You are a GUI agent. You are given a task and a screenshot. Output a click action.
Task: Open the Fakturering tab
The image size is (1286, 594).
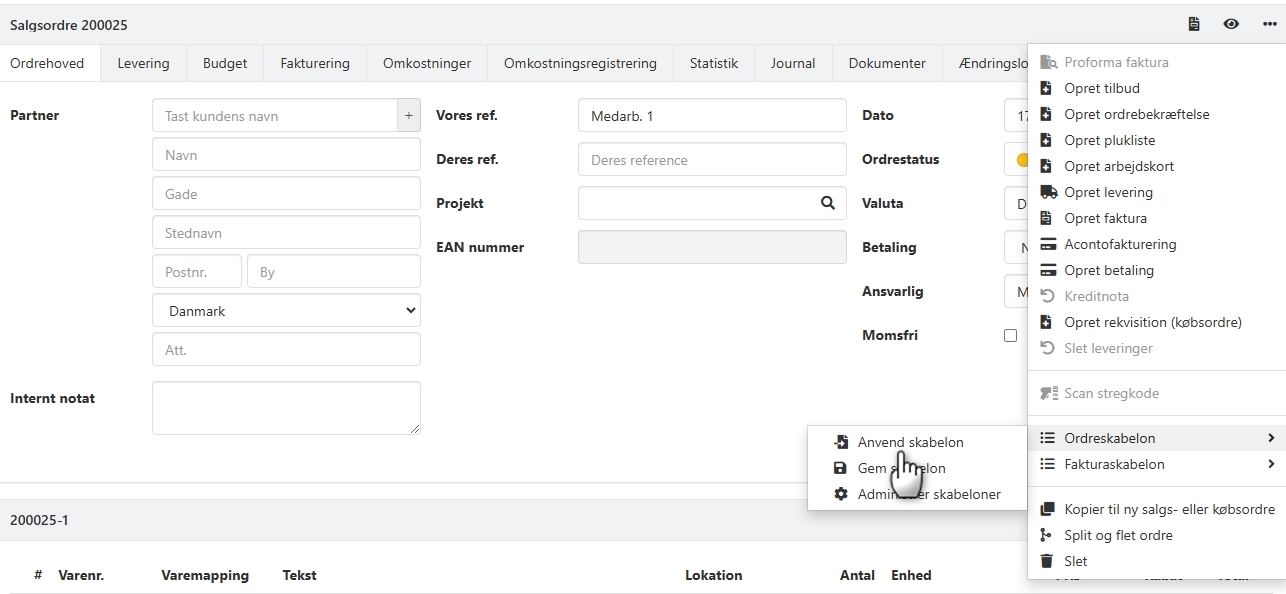315,63
